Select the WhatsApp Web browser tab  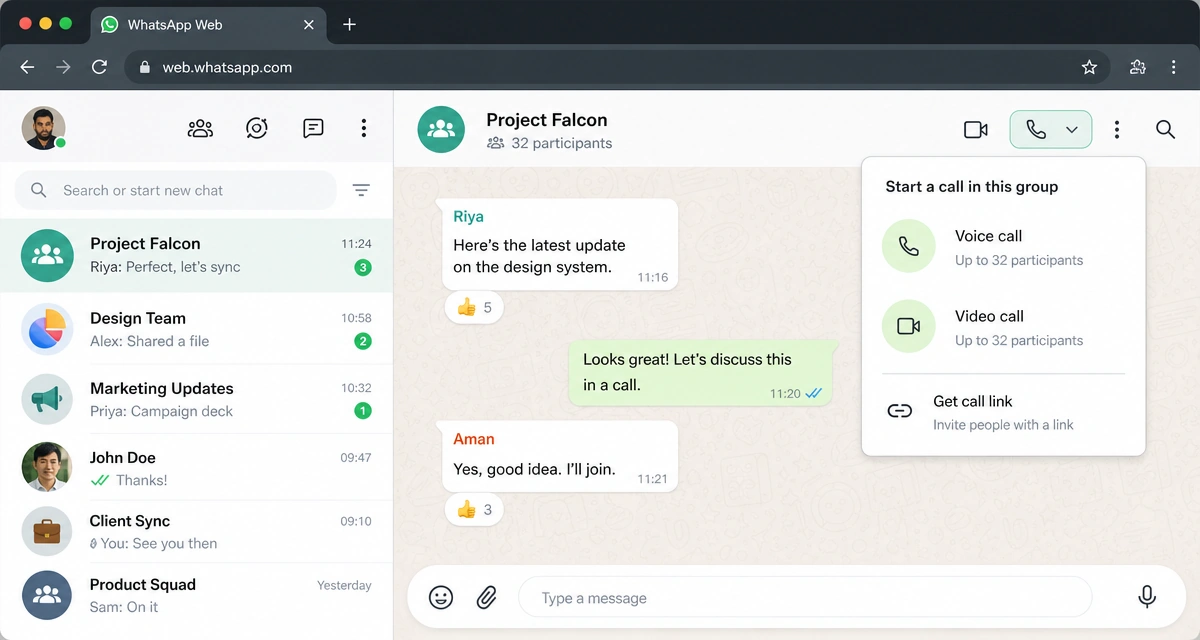(x=208, y=25)
